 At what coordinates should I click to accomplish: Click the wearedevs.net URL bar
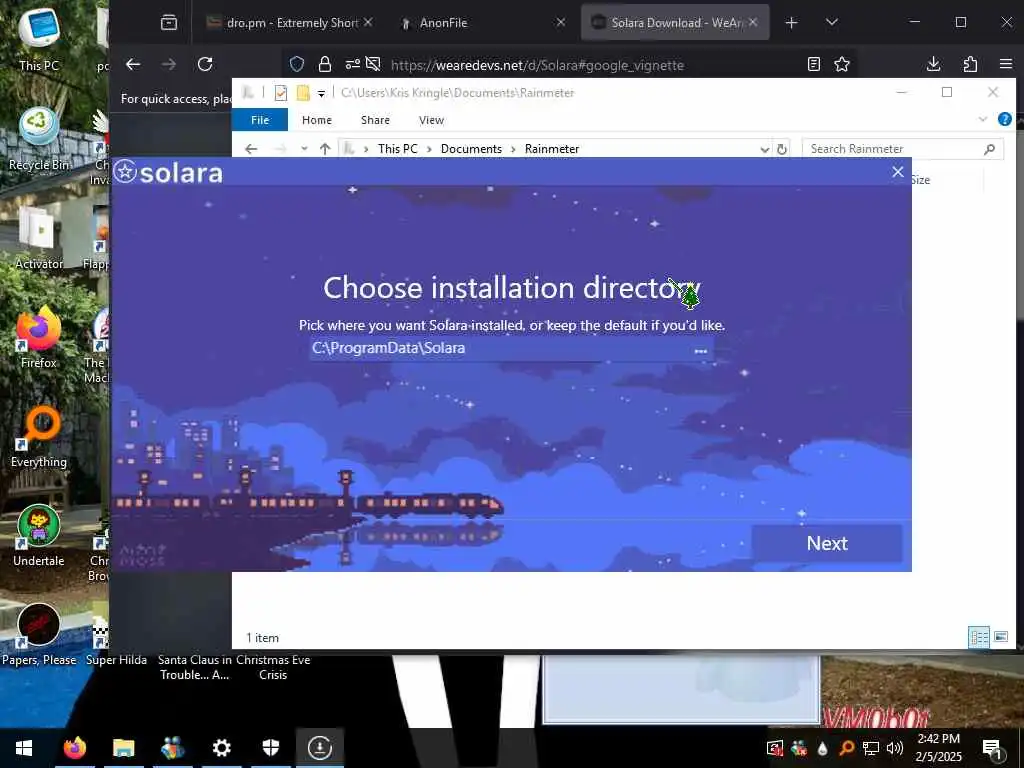537,65
